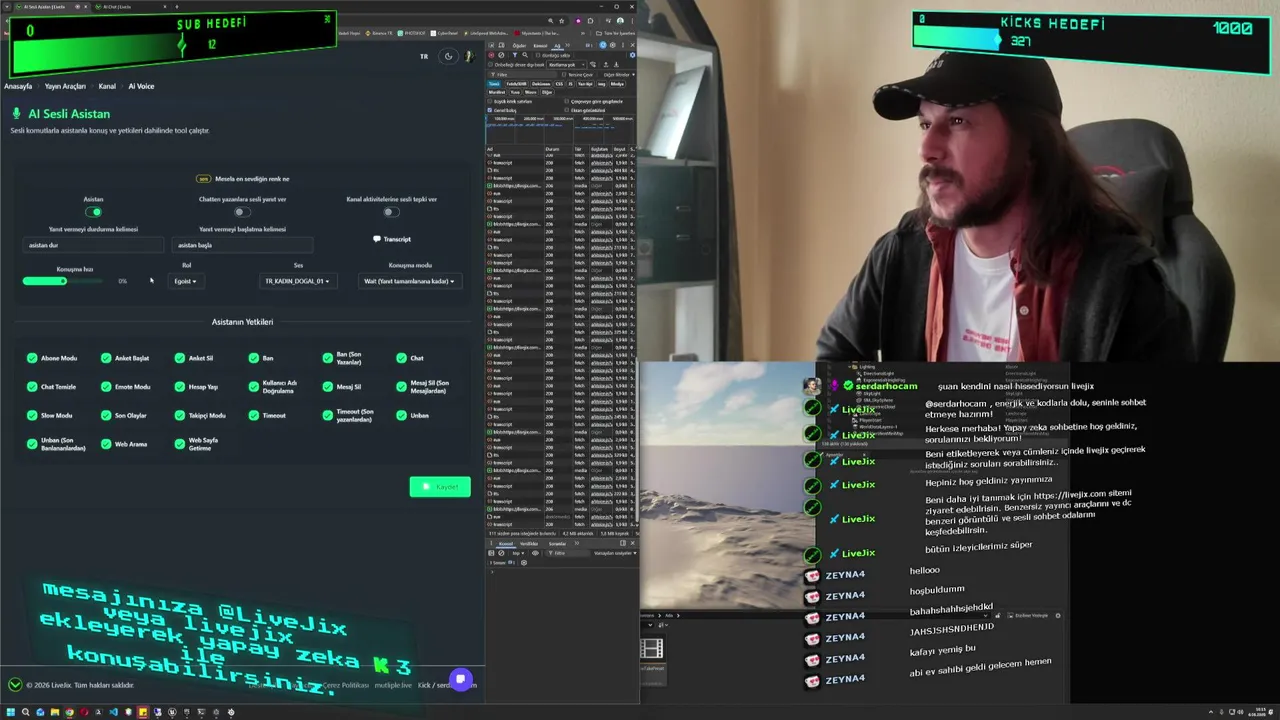Bookmark page with the star icon
The width and height of the screenshot is (1280, 720).
coord(562,21)
